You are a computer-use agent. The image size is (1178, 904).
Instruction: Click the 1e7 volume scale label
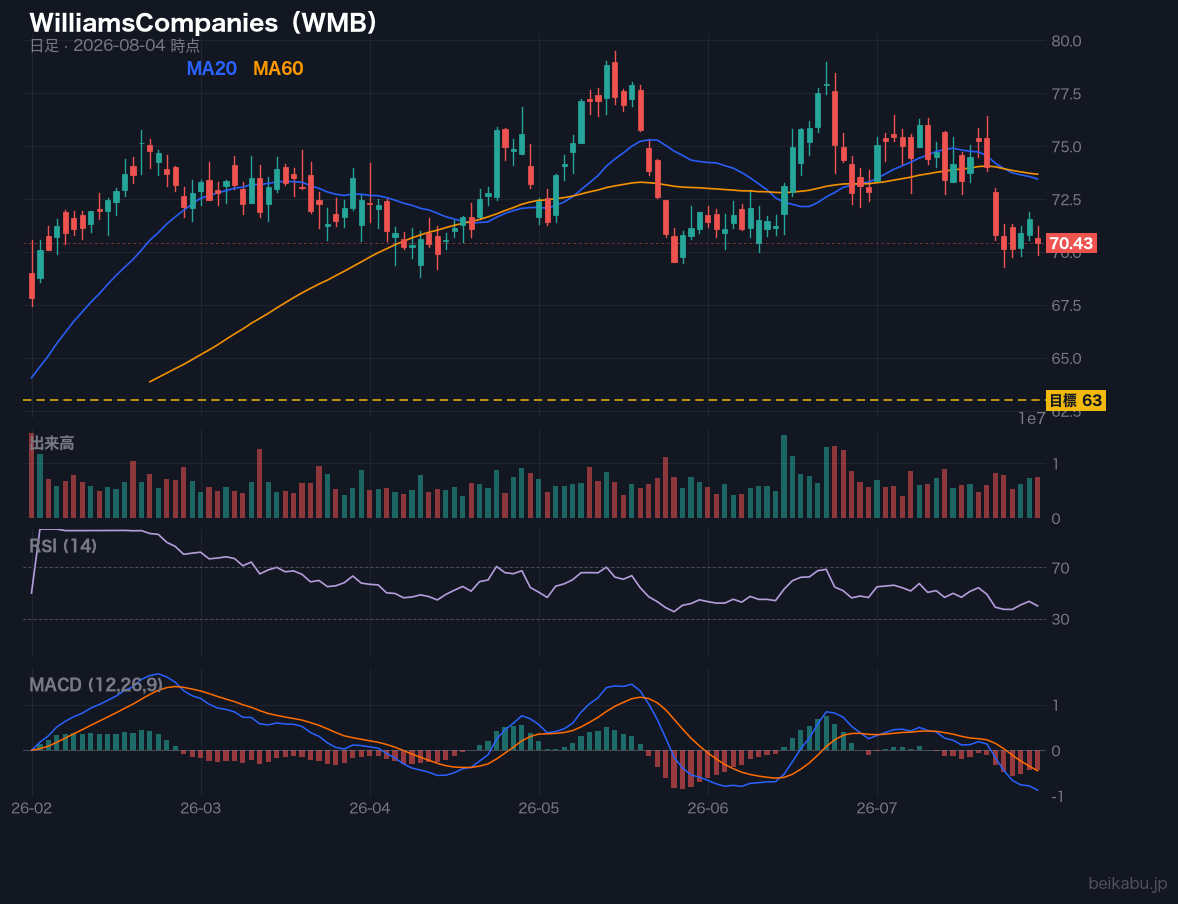pos(1032,419)
